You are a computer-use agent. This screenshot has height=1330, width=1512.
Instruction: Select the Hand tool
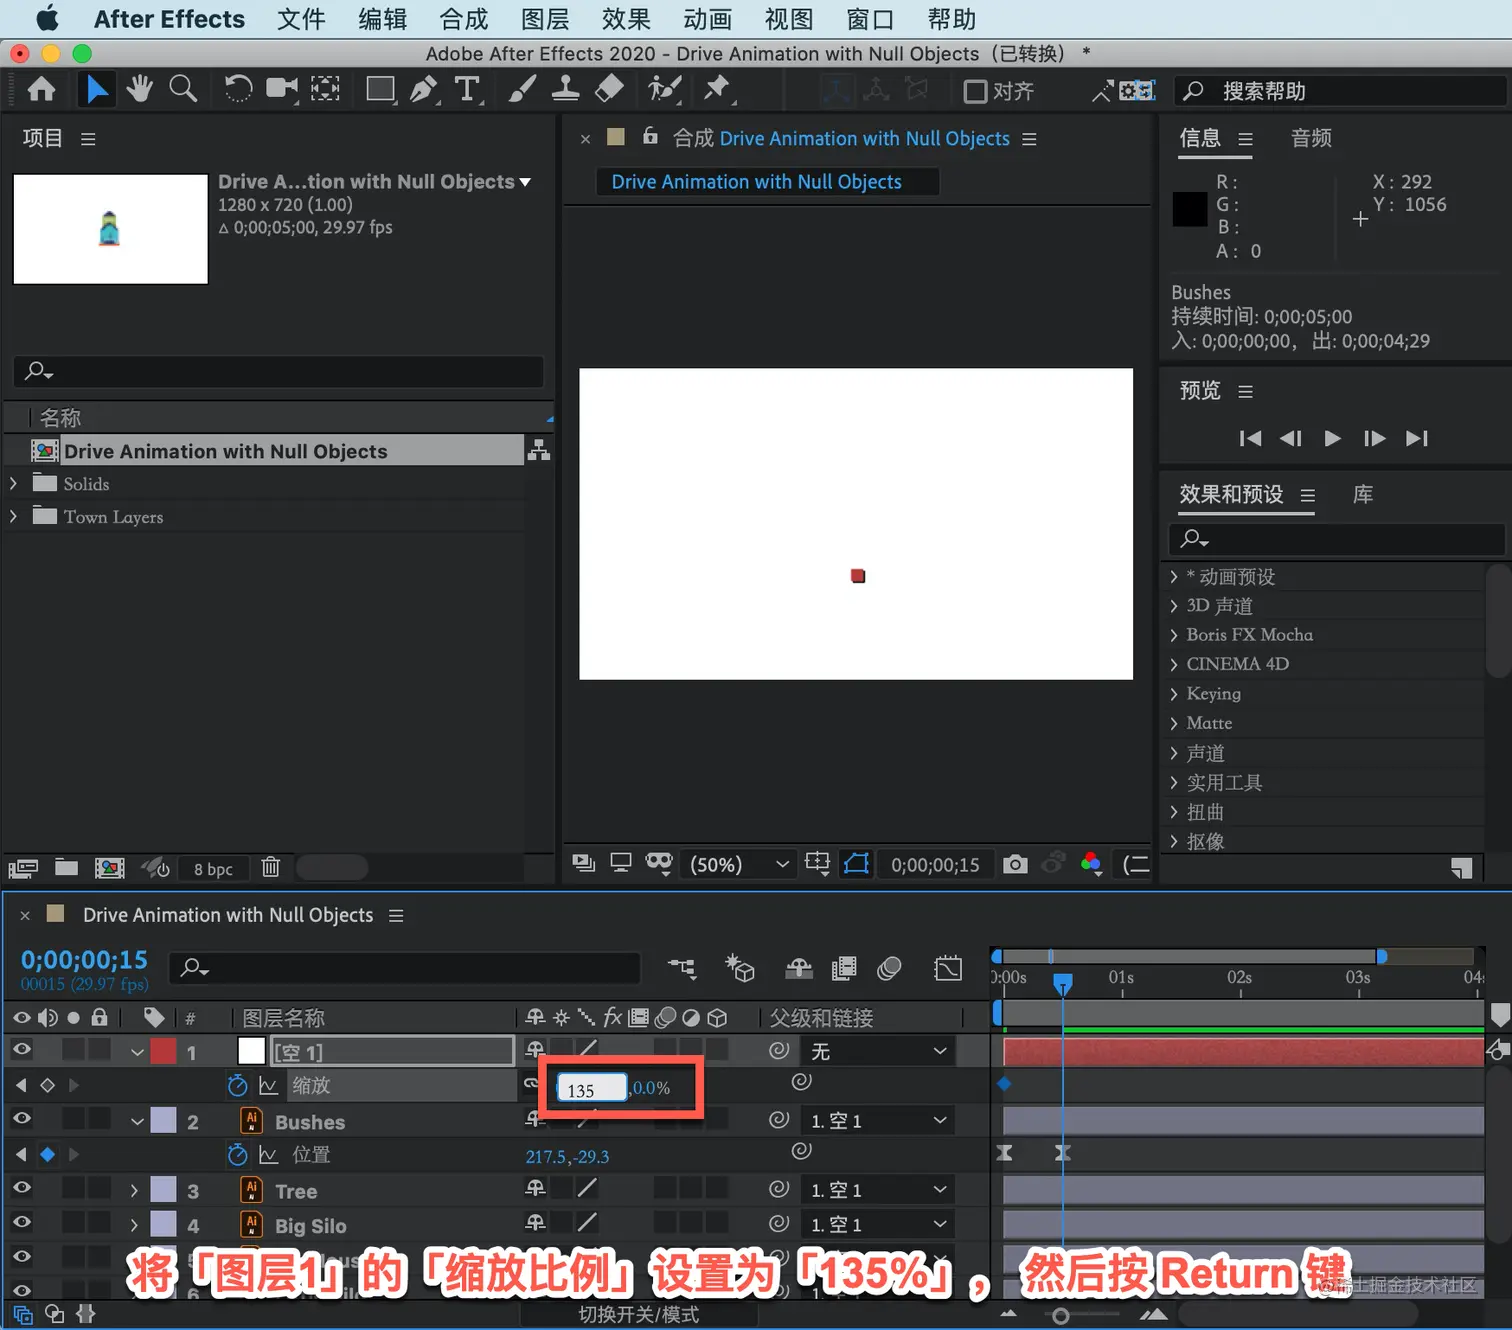(x=139, y=89)
